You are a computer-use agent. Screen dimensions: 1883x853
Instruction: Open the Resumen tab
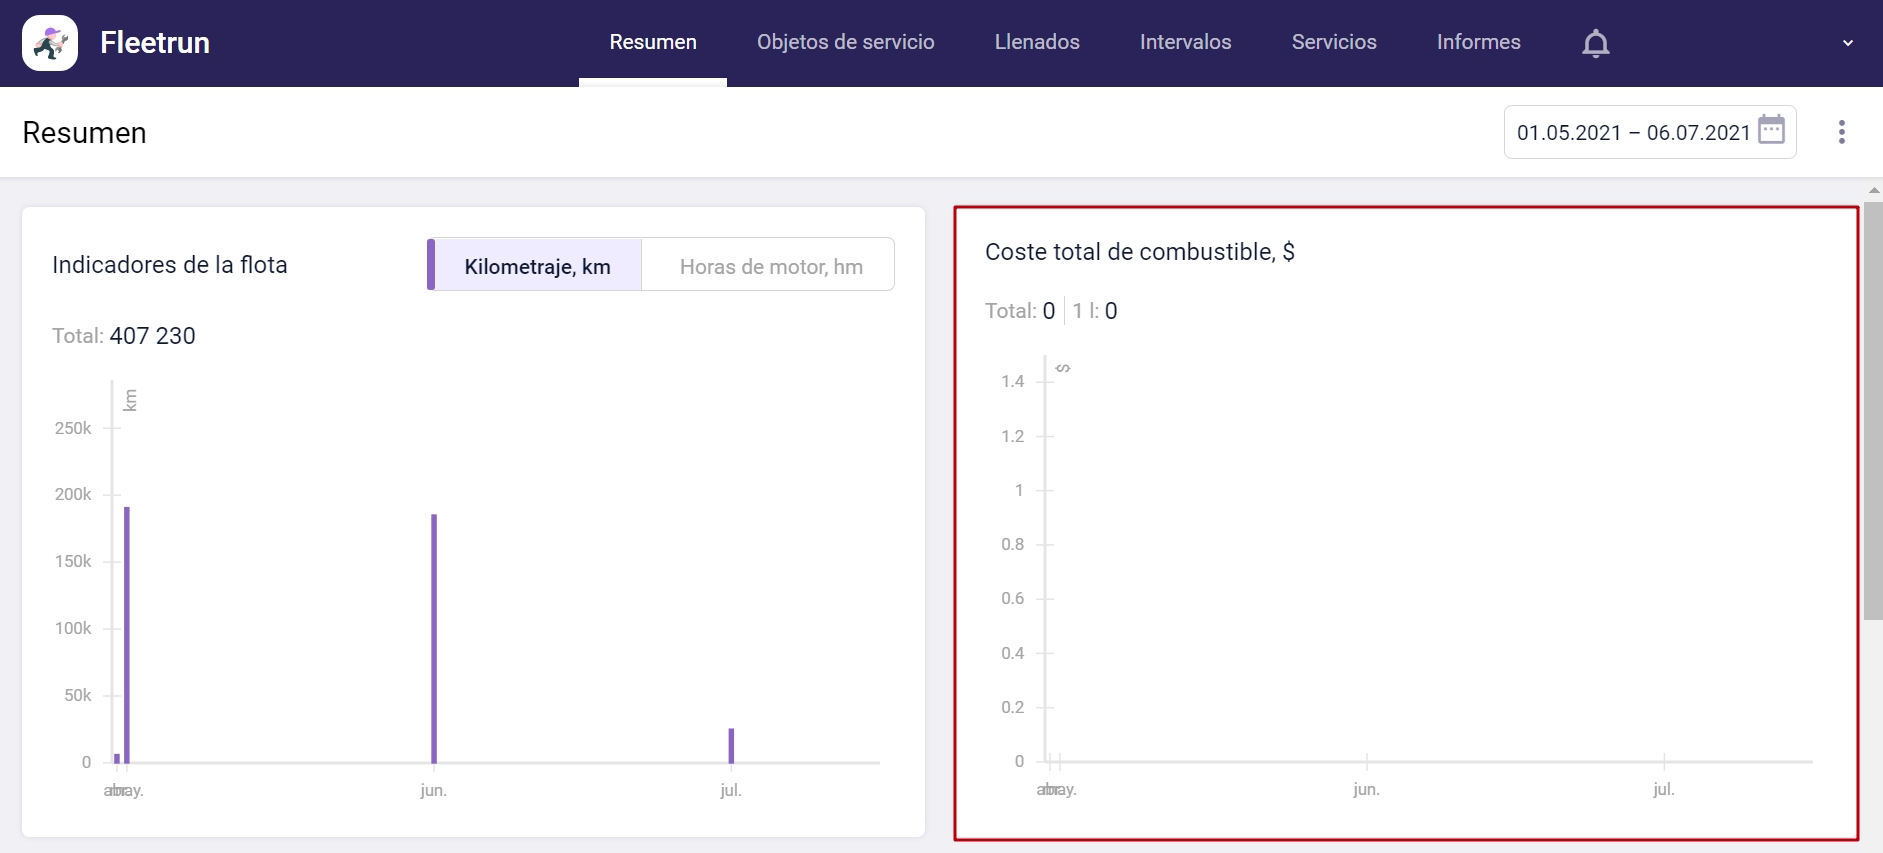pyautogui.click(x=653, y=42)
